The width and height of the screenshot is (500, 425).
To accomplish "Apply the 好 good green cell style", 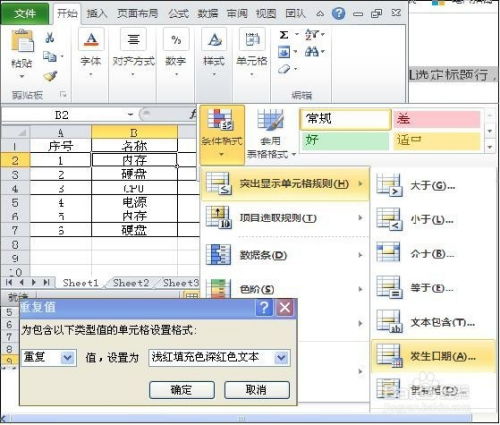I will (x=345, y=141).
